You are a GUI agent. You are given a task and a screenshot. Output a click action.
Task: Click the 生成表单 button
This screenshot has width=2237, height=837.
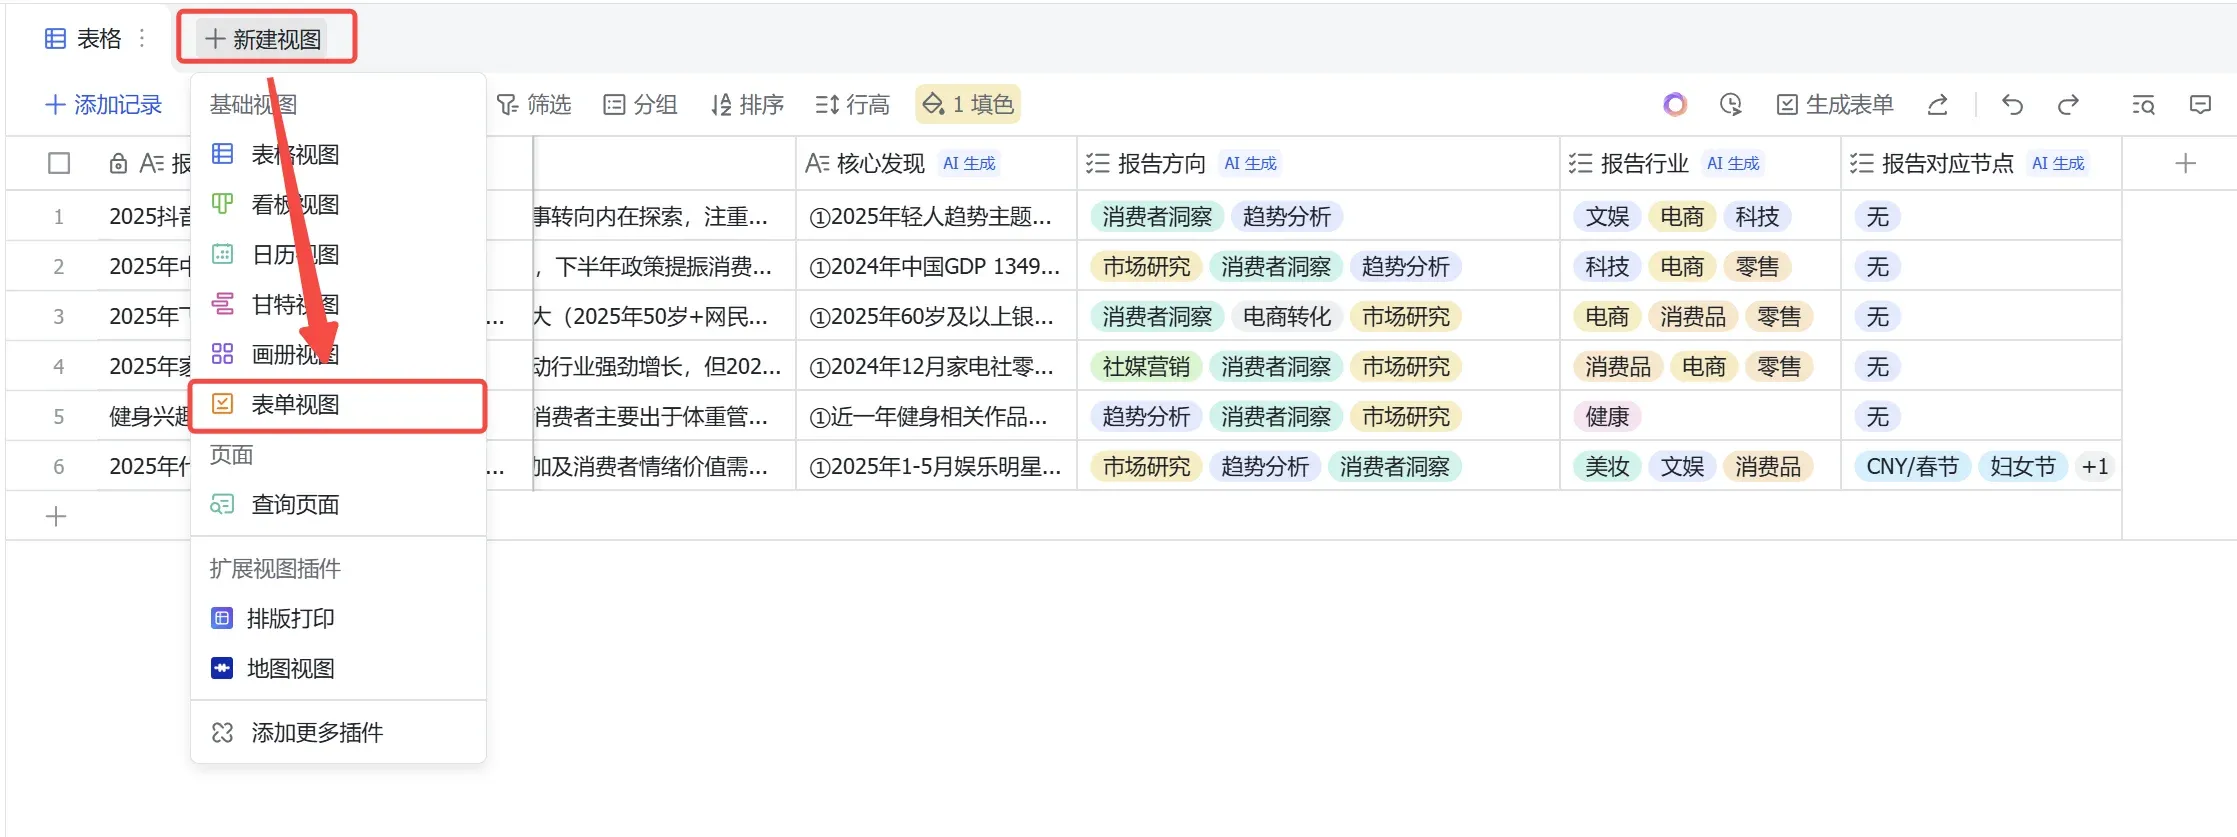[x=1835, y=105]
